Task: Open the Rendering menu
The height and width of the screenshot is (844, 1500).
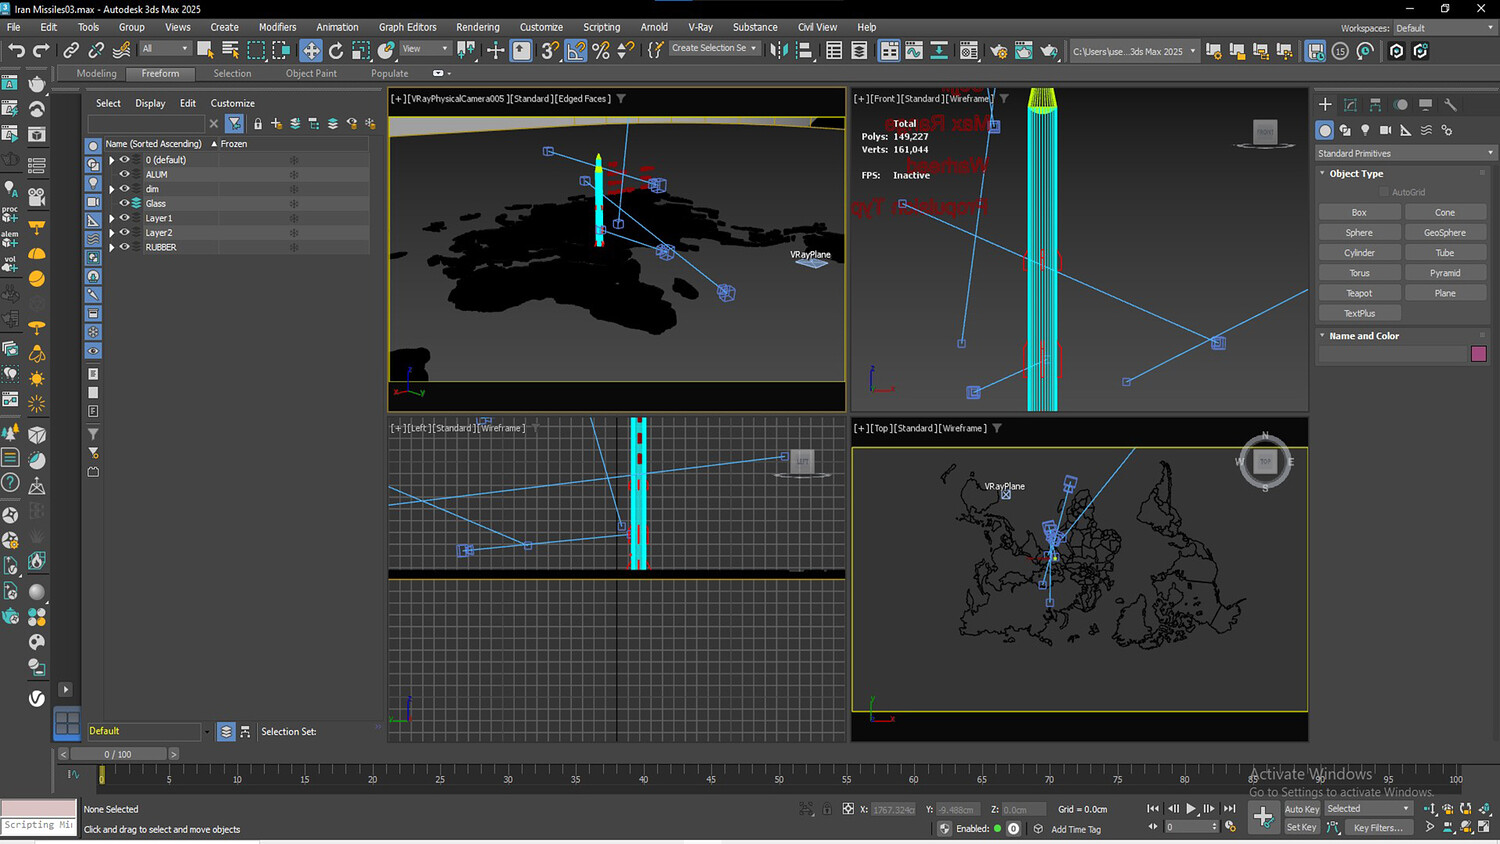Action: [477, 27]
